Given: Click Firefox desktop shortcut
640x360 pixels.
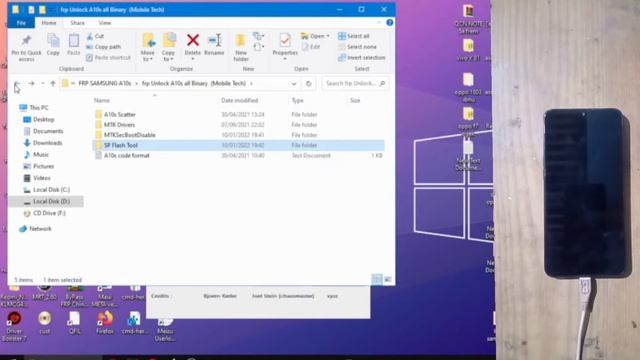Looking at the screenshot, I should [x=105, y=323].
